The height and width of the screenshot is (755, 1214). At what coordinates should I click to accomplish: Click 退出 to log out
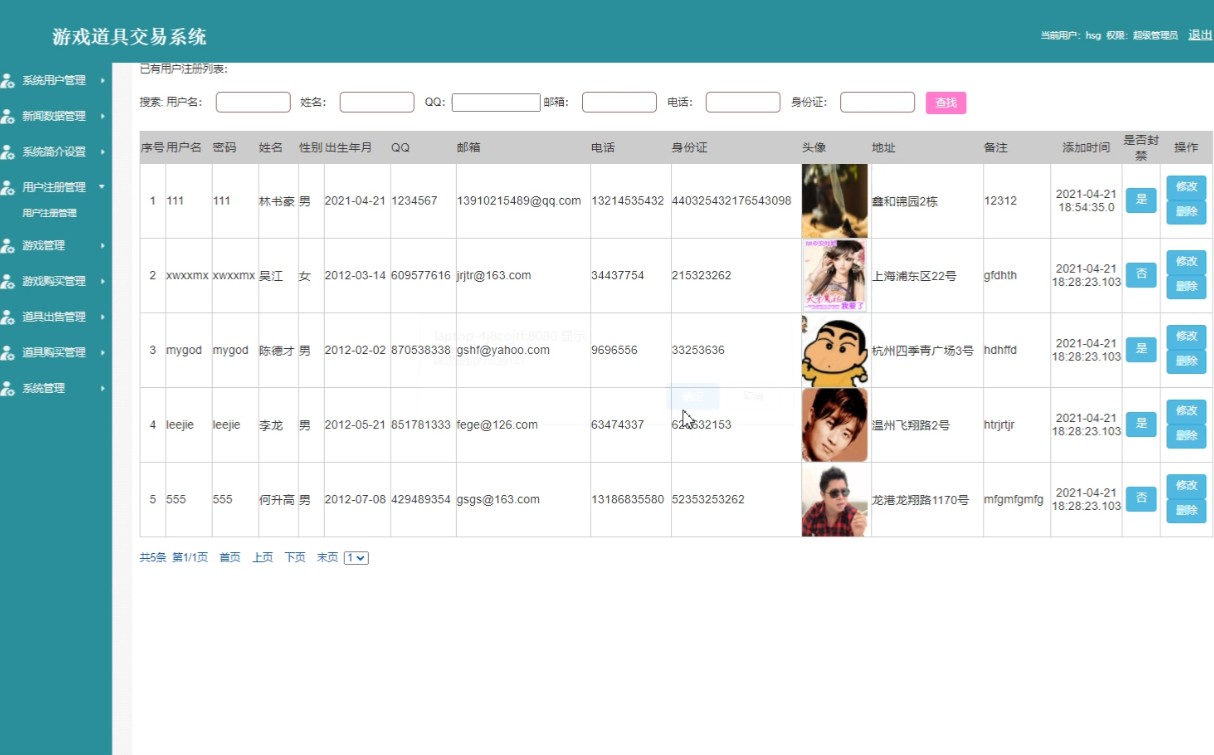coord(1200,35)
